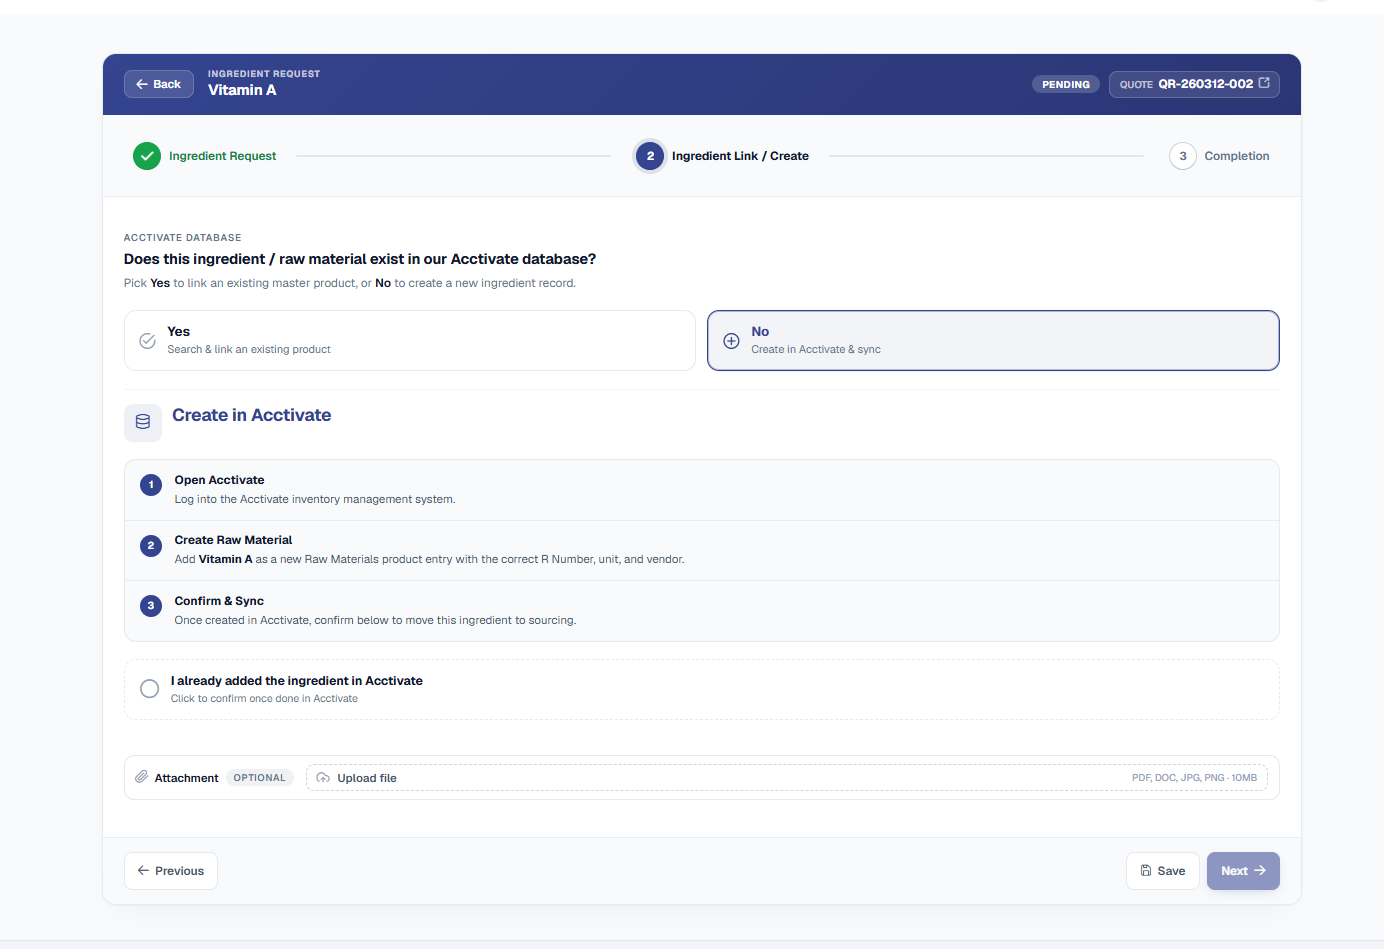Save the ingredient request
This screenshot has height=949, width=1384.
(1163, 871)
